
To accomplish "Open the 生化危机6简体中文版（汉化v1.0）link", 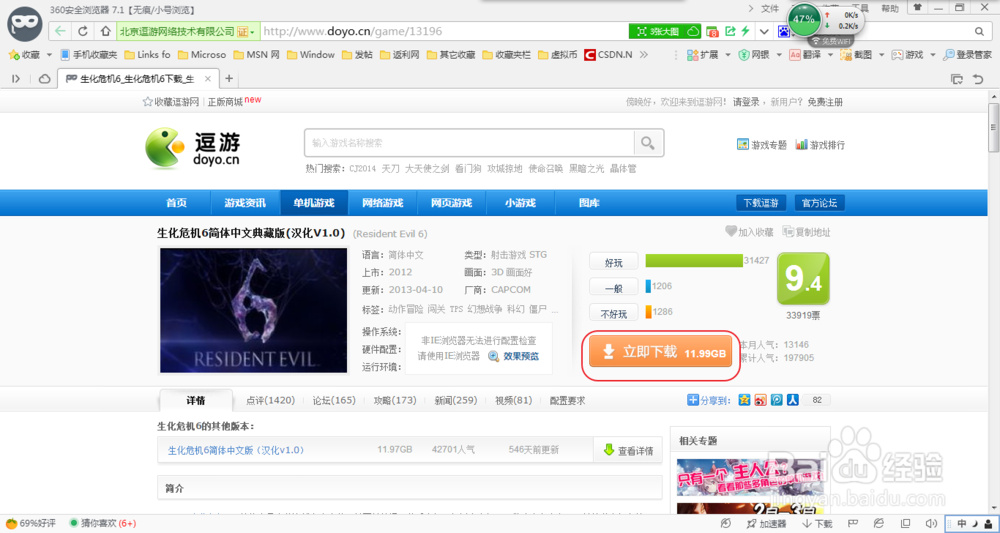I will 236,450.
